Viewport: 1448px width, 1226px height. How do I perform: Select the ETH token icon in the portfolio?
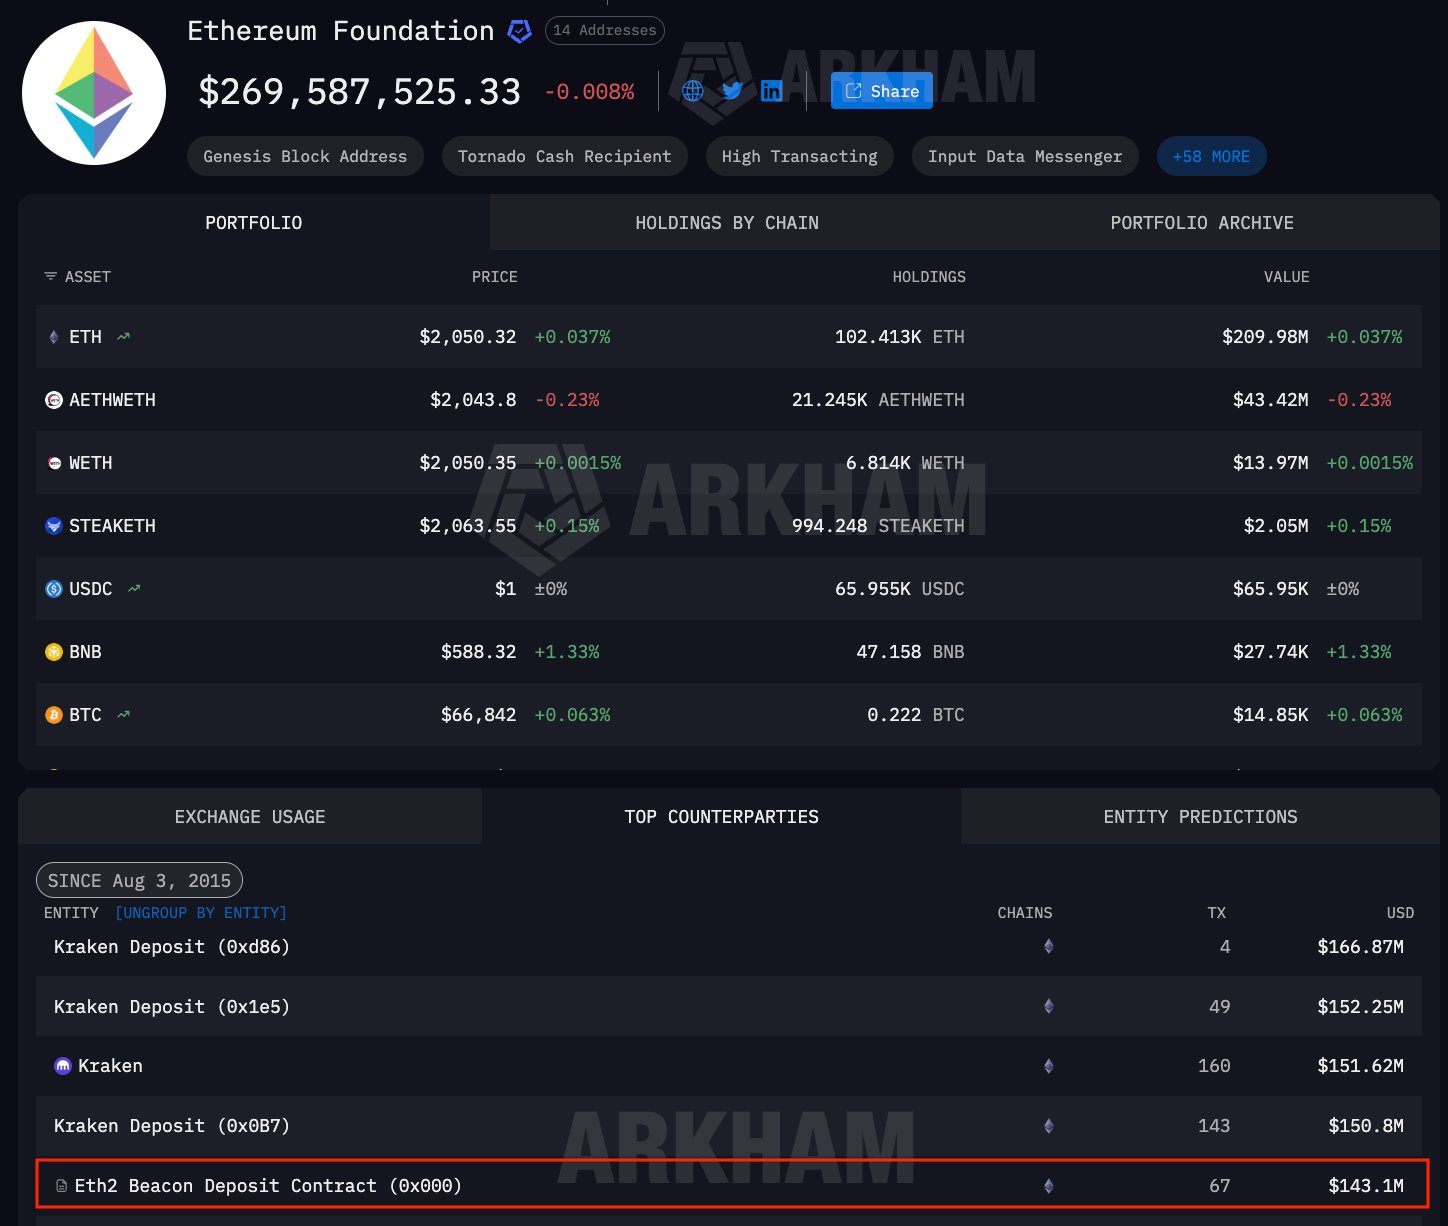[x=53, y=337]
